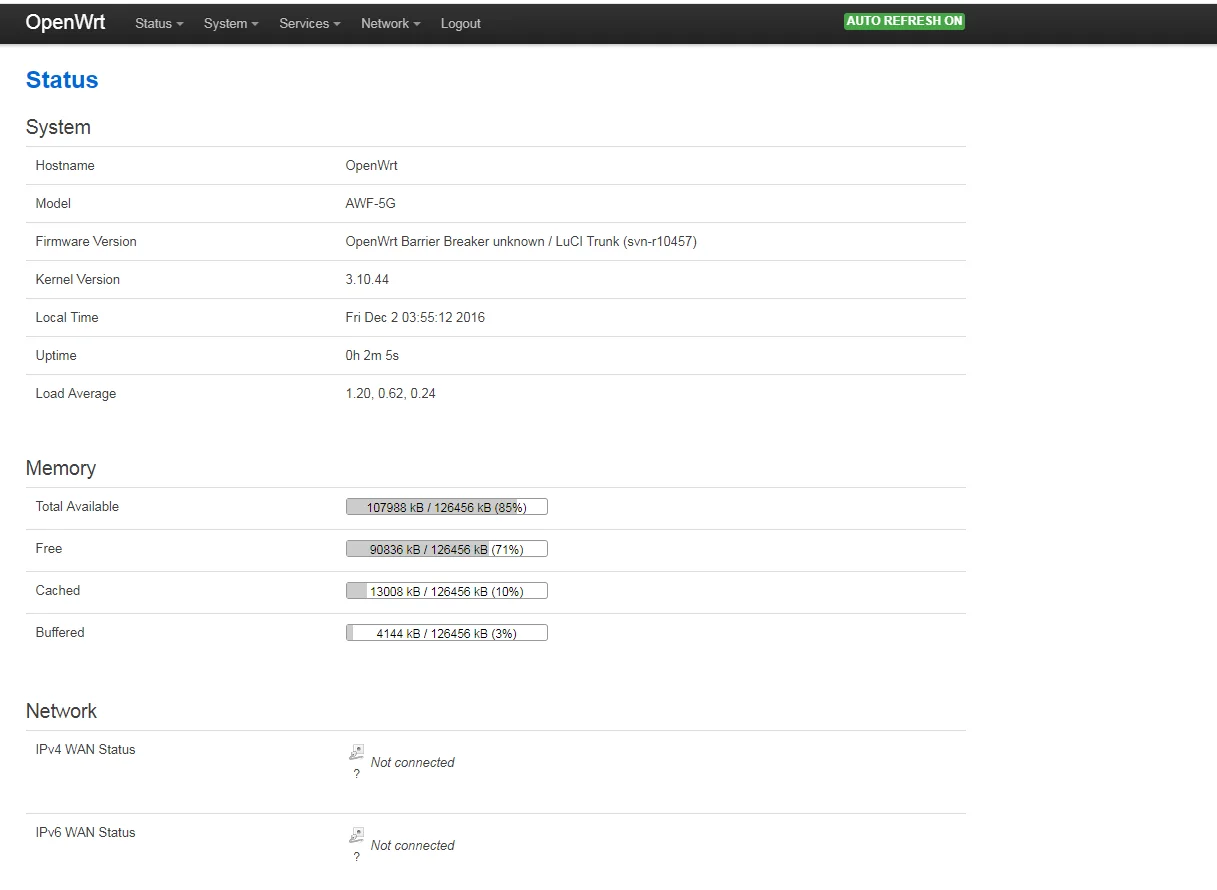Click the Buffered memory progress bar
This screenshot has width=1217, height=890.
(447, 633)
